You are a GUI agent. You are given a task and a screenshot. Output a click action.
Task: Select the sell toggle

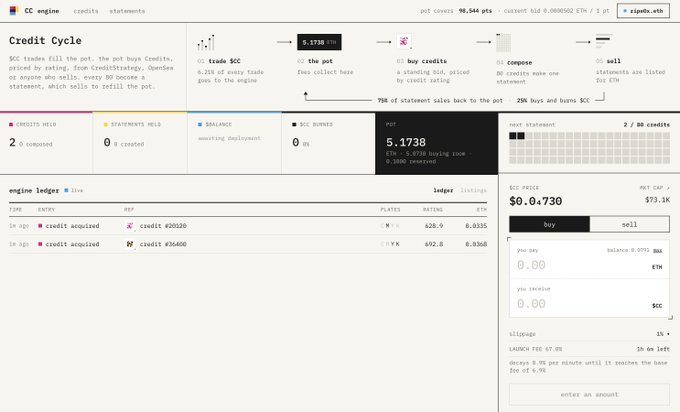[629, 224]
